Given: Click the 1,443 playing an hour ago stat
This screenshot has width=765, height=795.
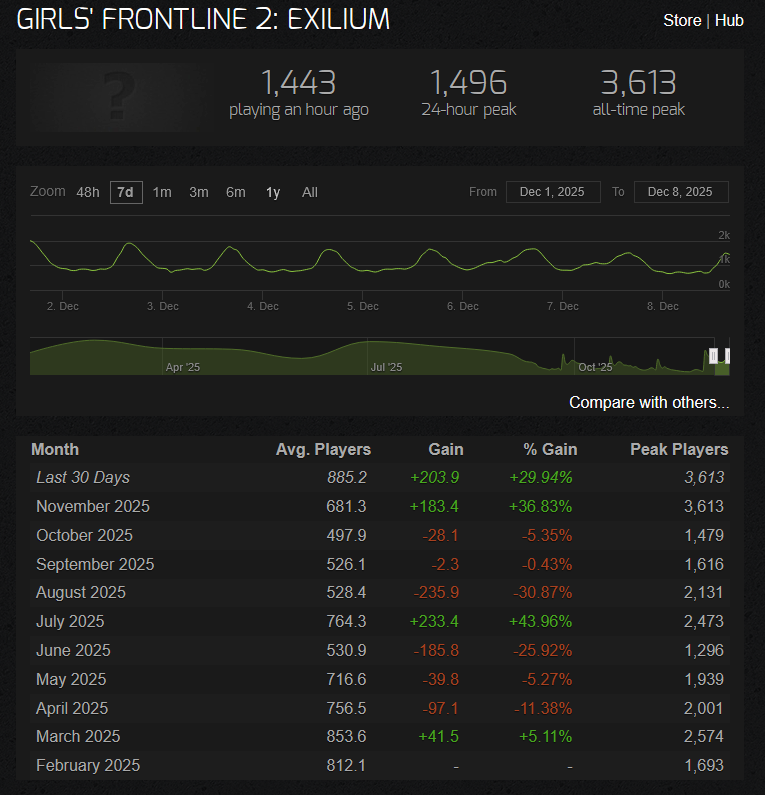Looking at the screenshot, I should 299,94.
